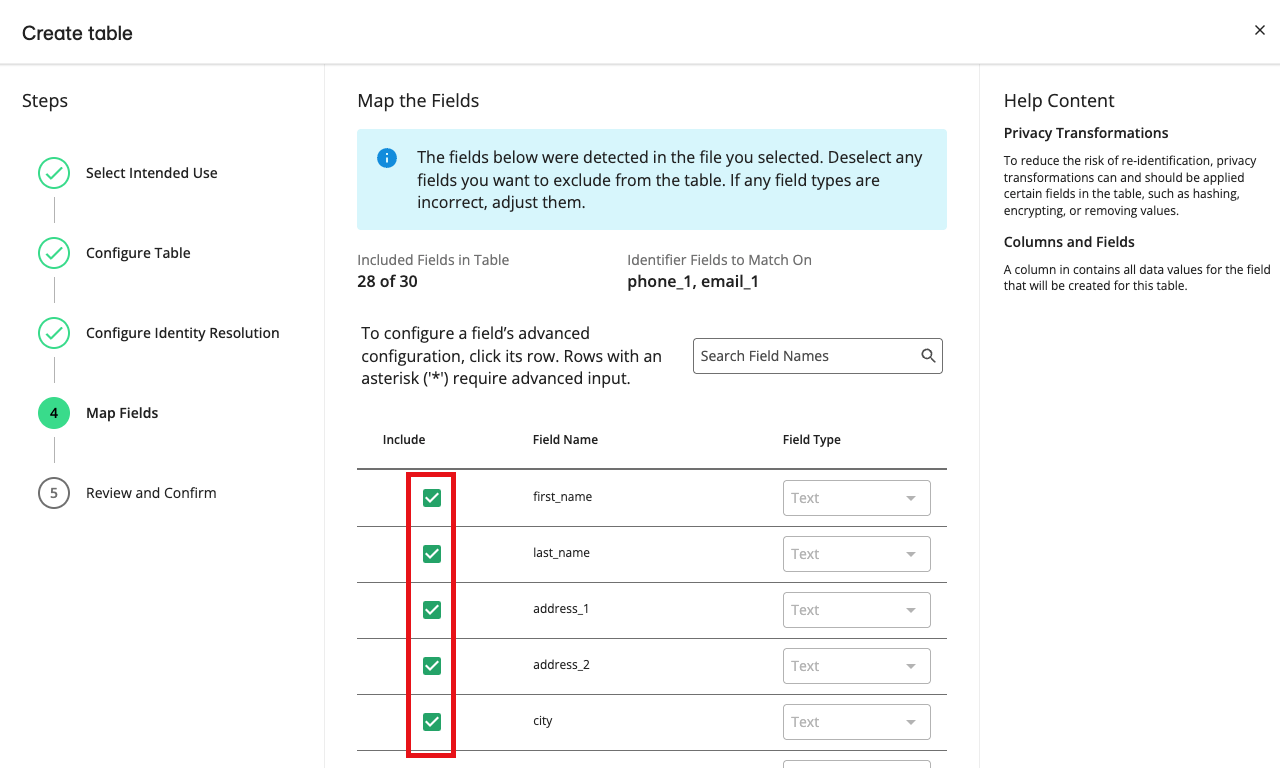Open the first_name Field Type dropdown
1280x768 pixels.
(x=856, y=498)
